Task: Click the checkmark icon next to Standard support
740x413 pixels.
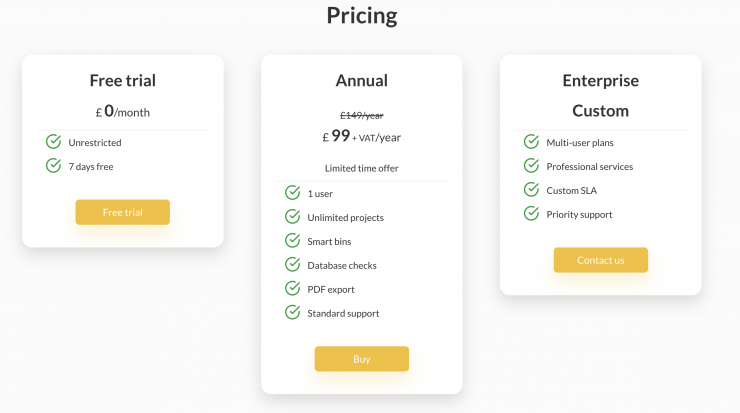Action: pos(293,313)
